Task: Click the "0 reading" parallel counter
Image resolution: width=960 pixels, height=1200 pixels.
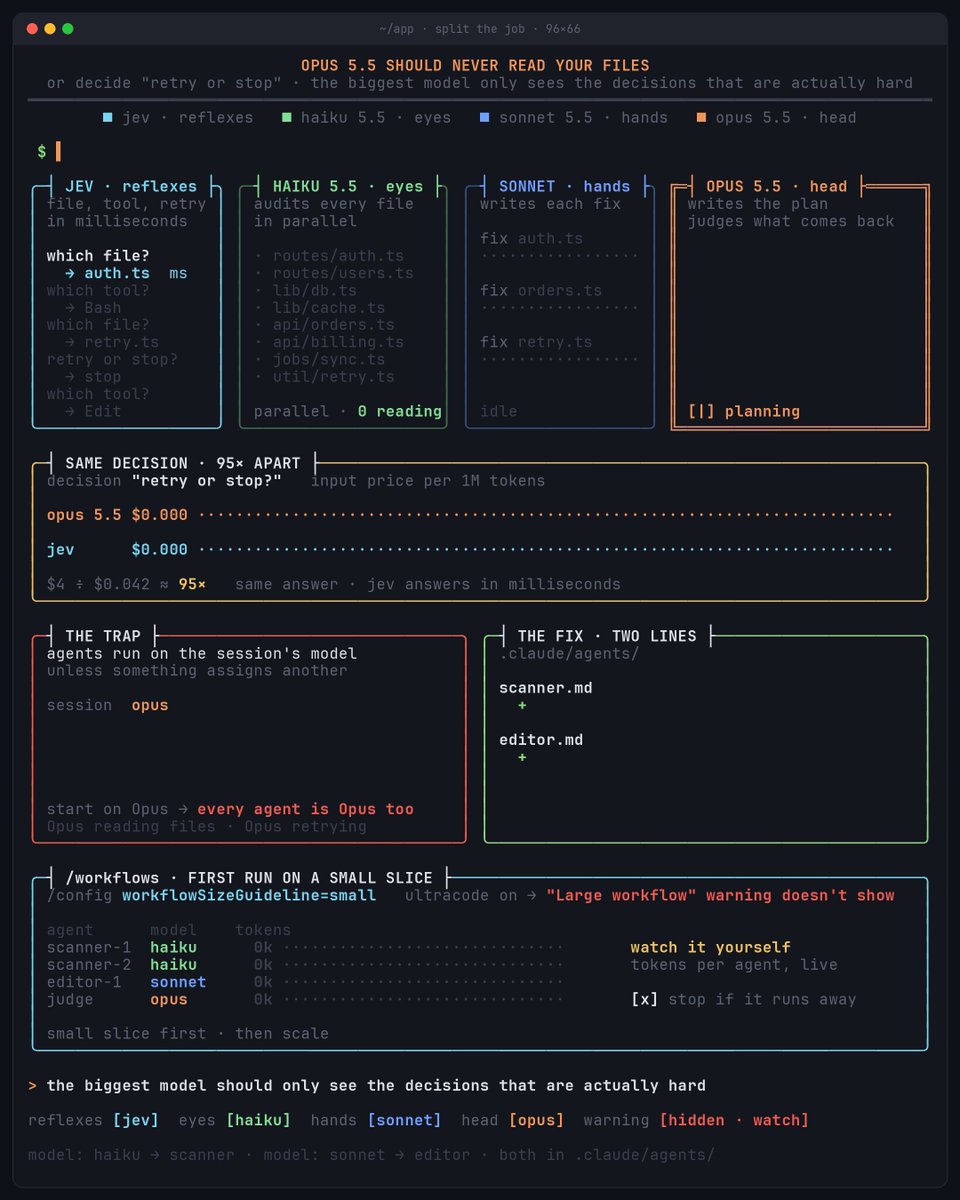Action: (x=400, y=411)
